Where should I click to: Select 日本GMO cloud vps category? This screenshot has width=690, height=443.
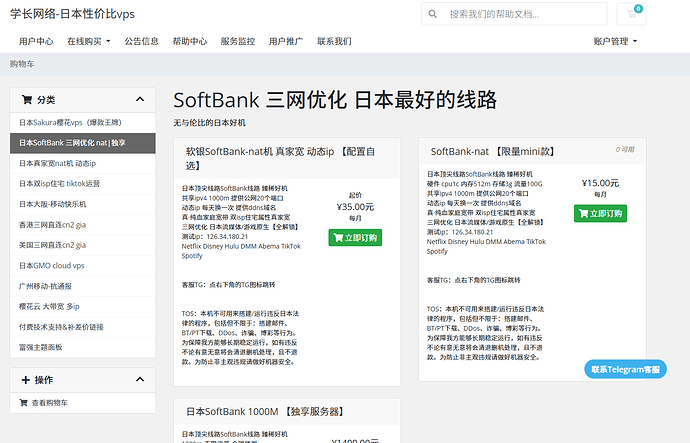pos(83,266)
